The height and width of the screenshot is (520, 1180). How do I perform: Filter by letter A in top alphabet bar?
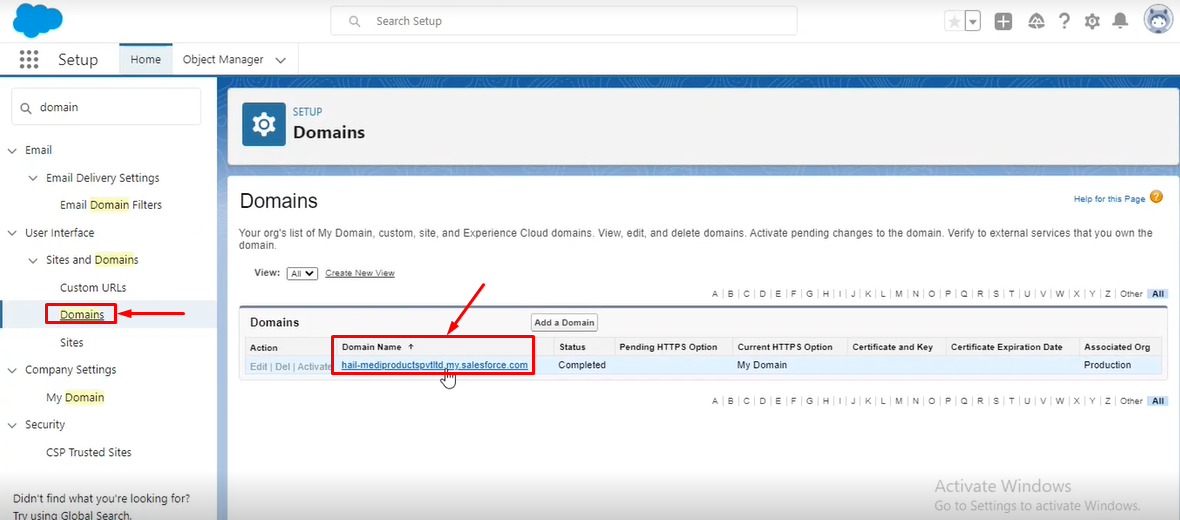715,294
